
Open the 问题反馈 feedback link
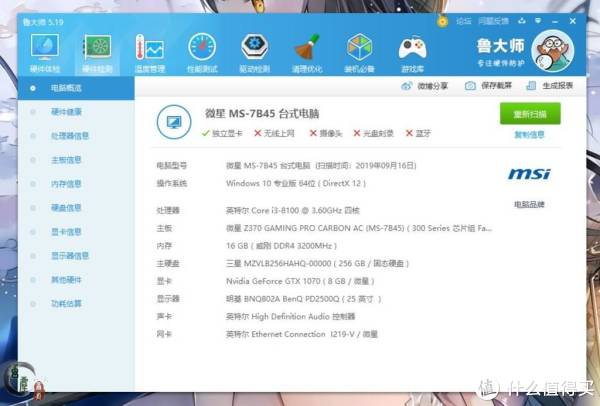[x=493, y=21]
